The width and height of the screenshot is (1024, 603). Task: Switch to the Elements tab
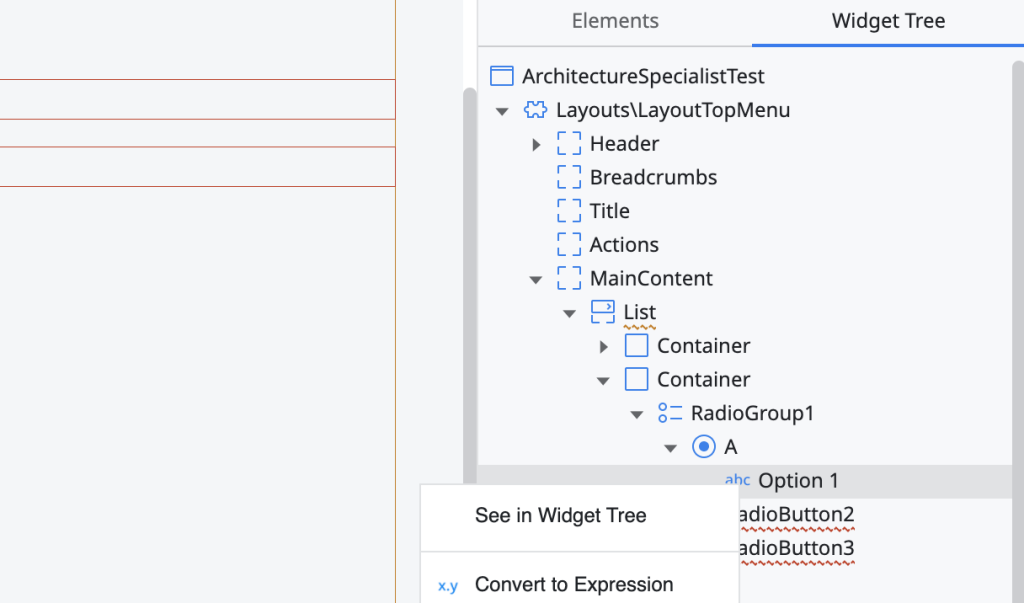point(615,21)
